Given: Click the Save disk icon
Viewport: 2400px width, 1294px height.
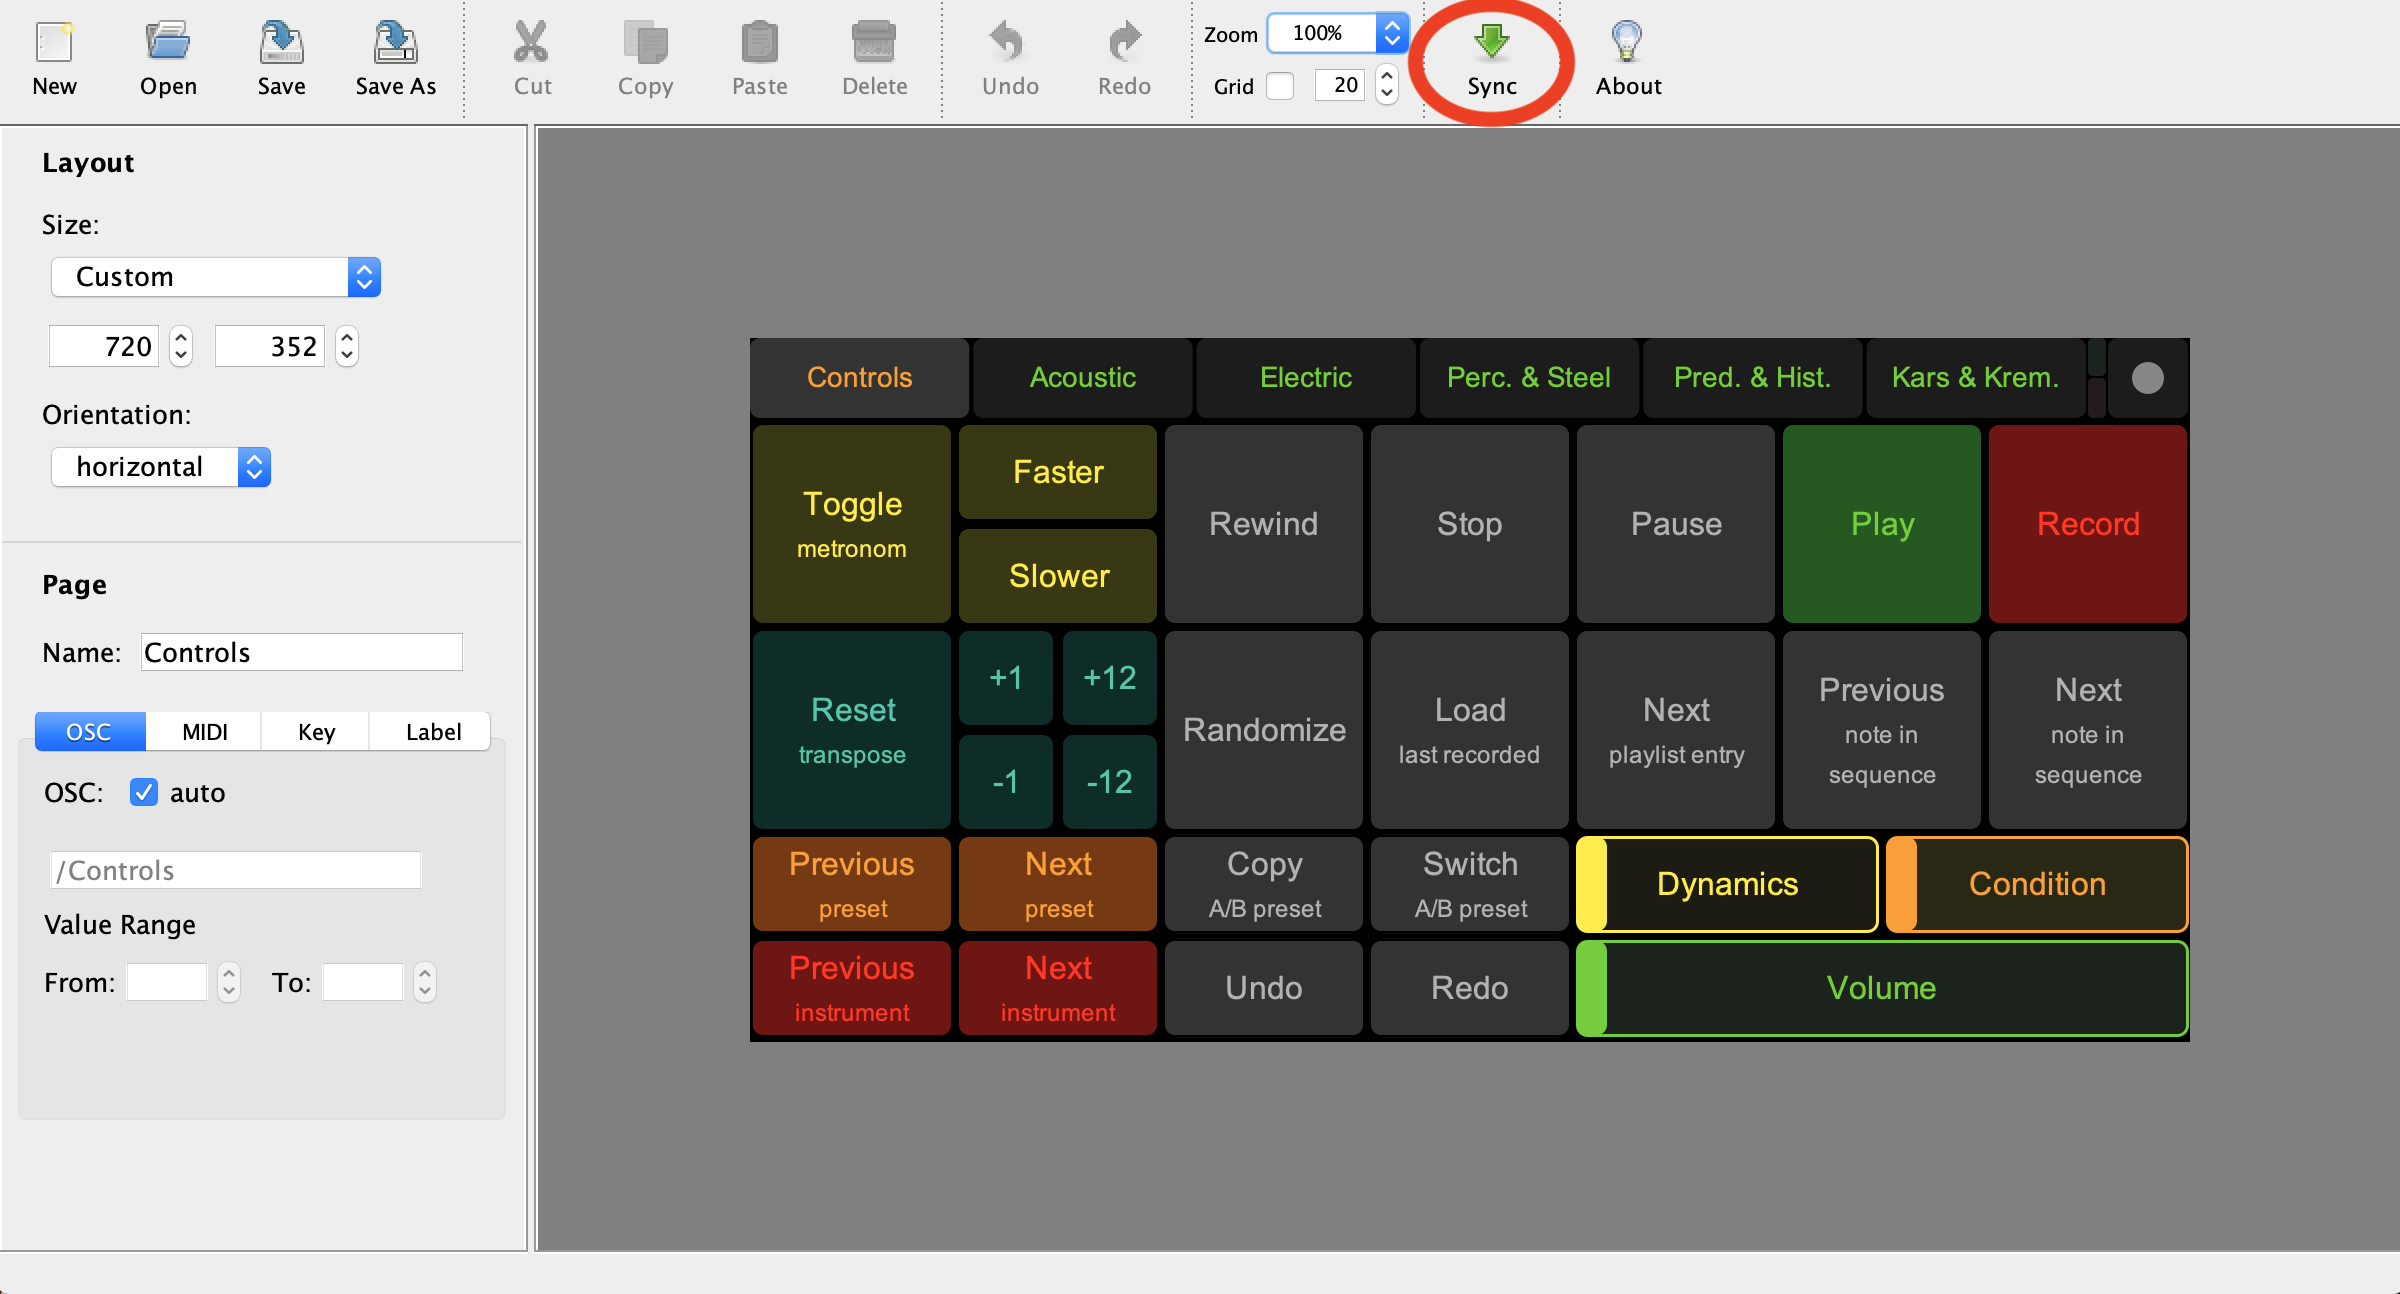Looking at the screenshot, I should pos(281,44).
